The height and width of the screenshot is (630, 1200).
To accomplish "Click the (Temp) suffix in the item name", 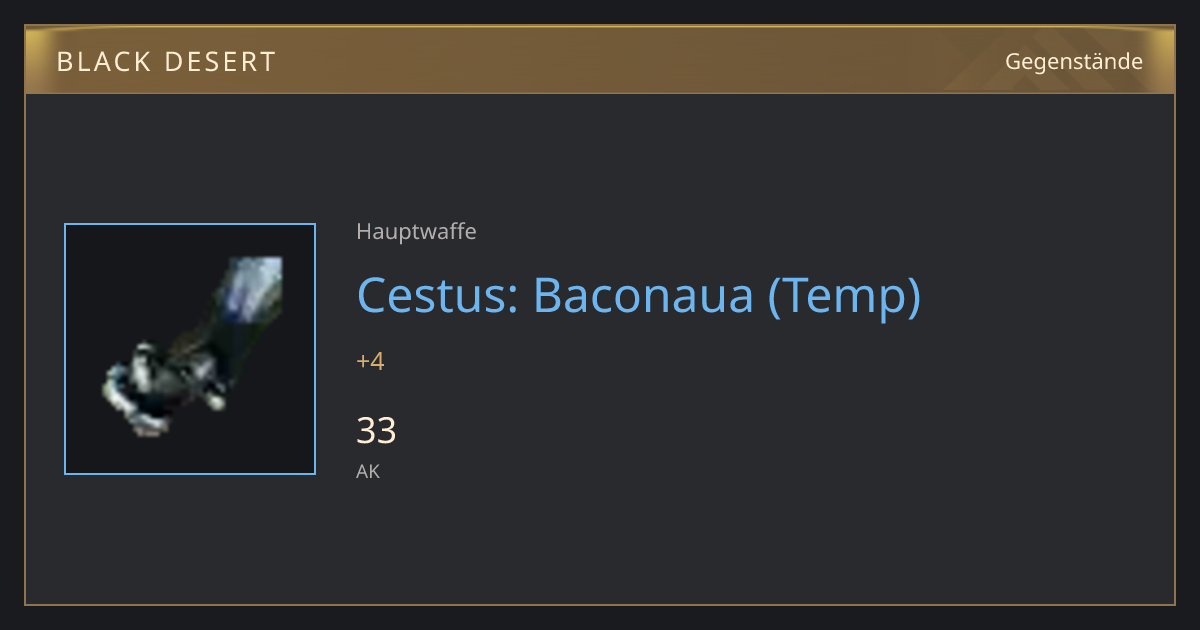I will pos(844,296).
